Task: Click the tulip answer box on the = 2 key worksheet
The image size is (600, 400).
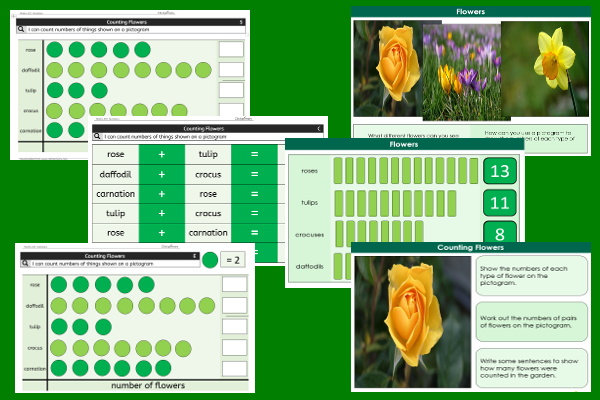Action: click(234, 327)
